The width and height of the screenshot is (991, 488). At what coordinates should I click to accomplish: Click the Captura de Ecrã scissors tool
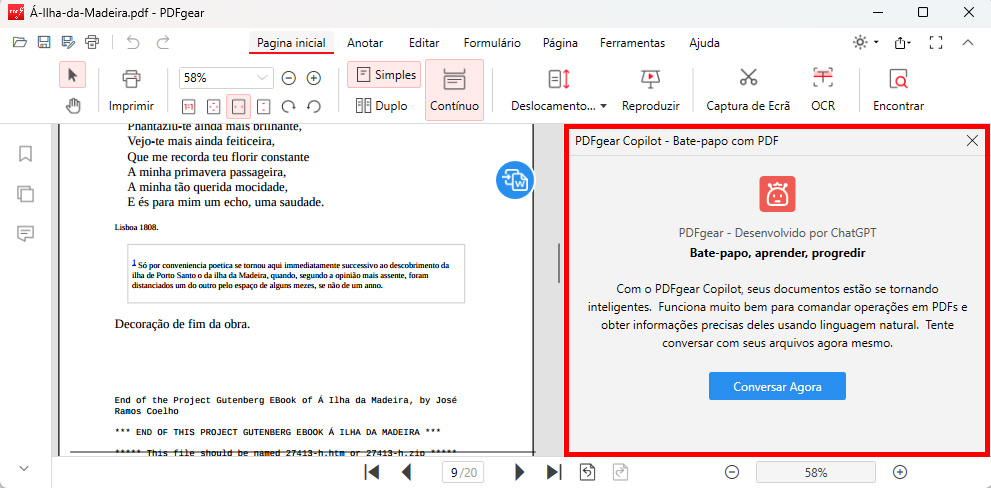(748, 90)
